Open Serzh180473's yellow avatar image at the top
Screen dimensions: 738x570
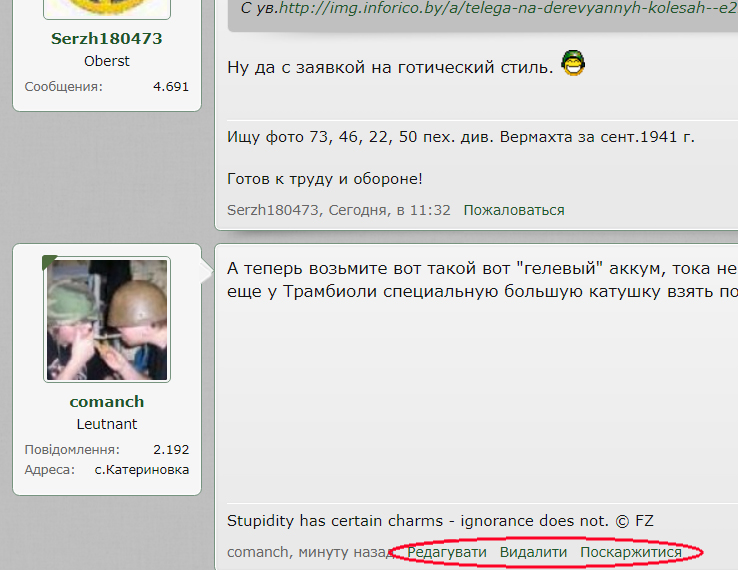(107, 8)
